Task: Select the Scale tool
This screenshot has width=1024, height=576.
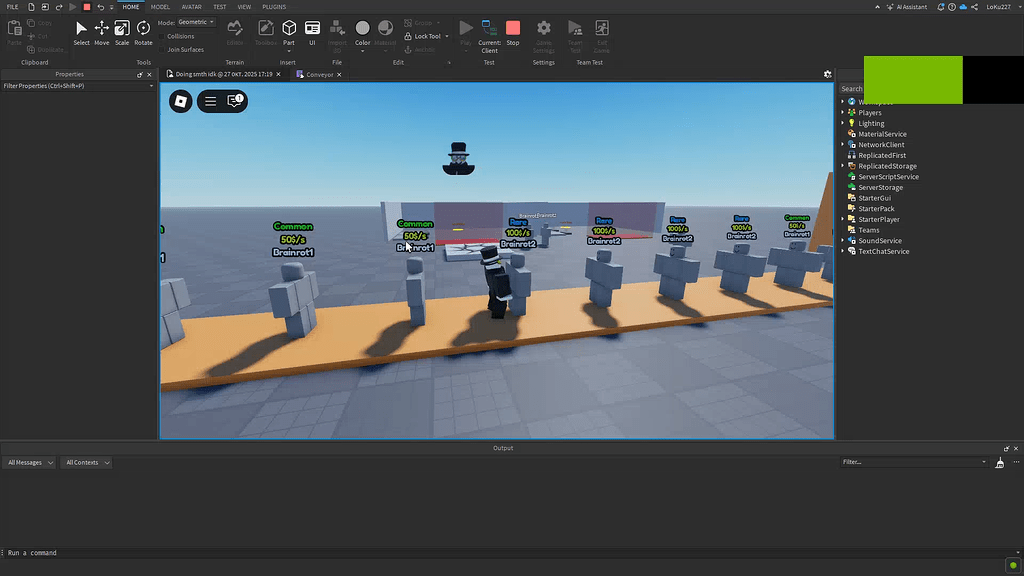Action: (x=121, y=33)
